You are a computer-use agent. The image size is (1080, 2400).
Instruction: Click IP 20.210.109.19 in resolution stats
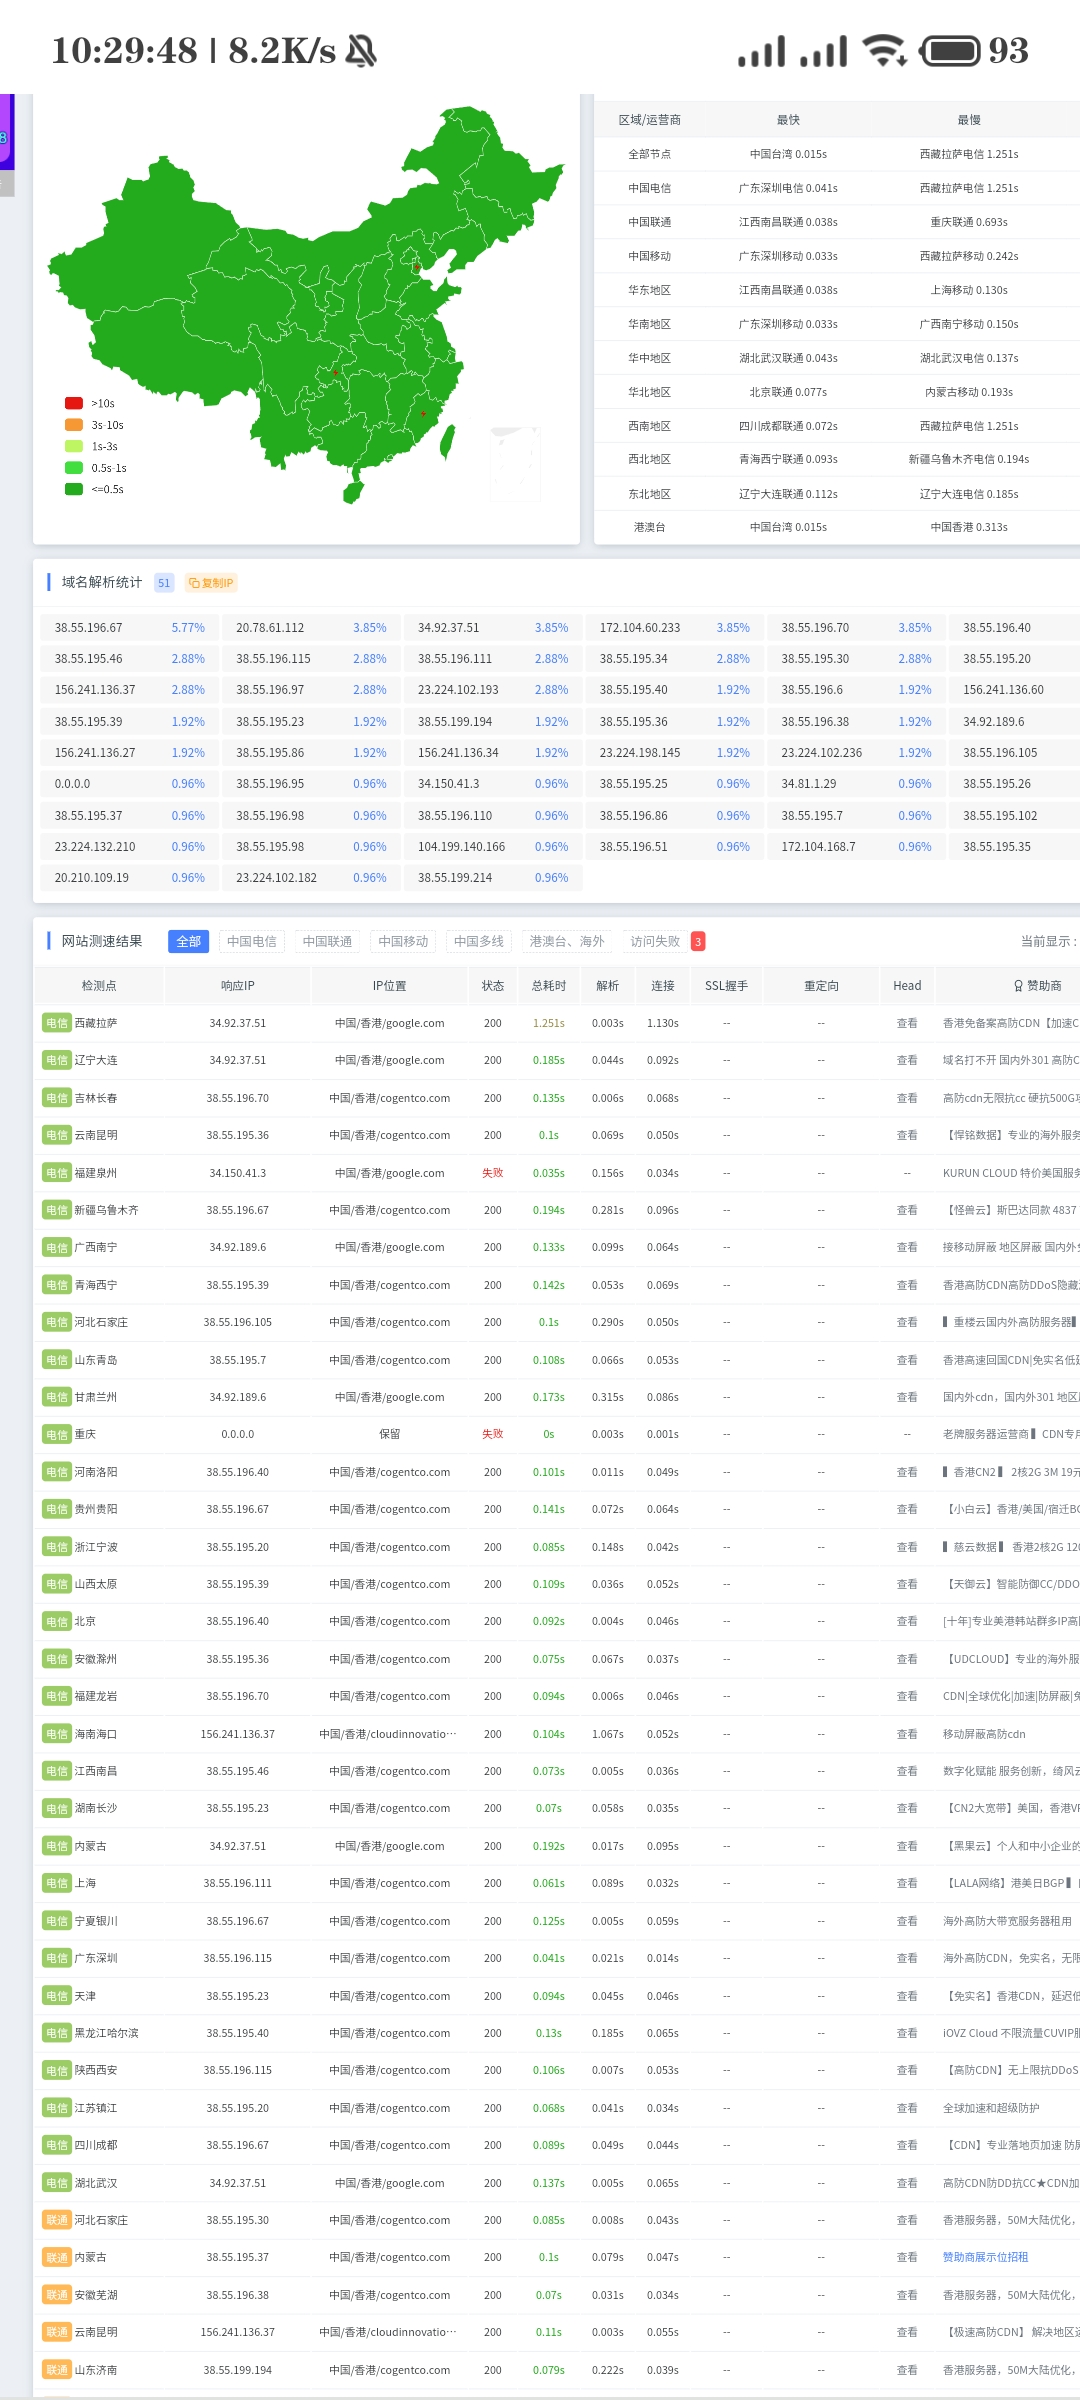point(92,878)
